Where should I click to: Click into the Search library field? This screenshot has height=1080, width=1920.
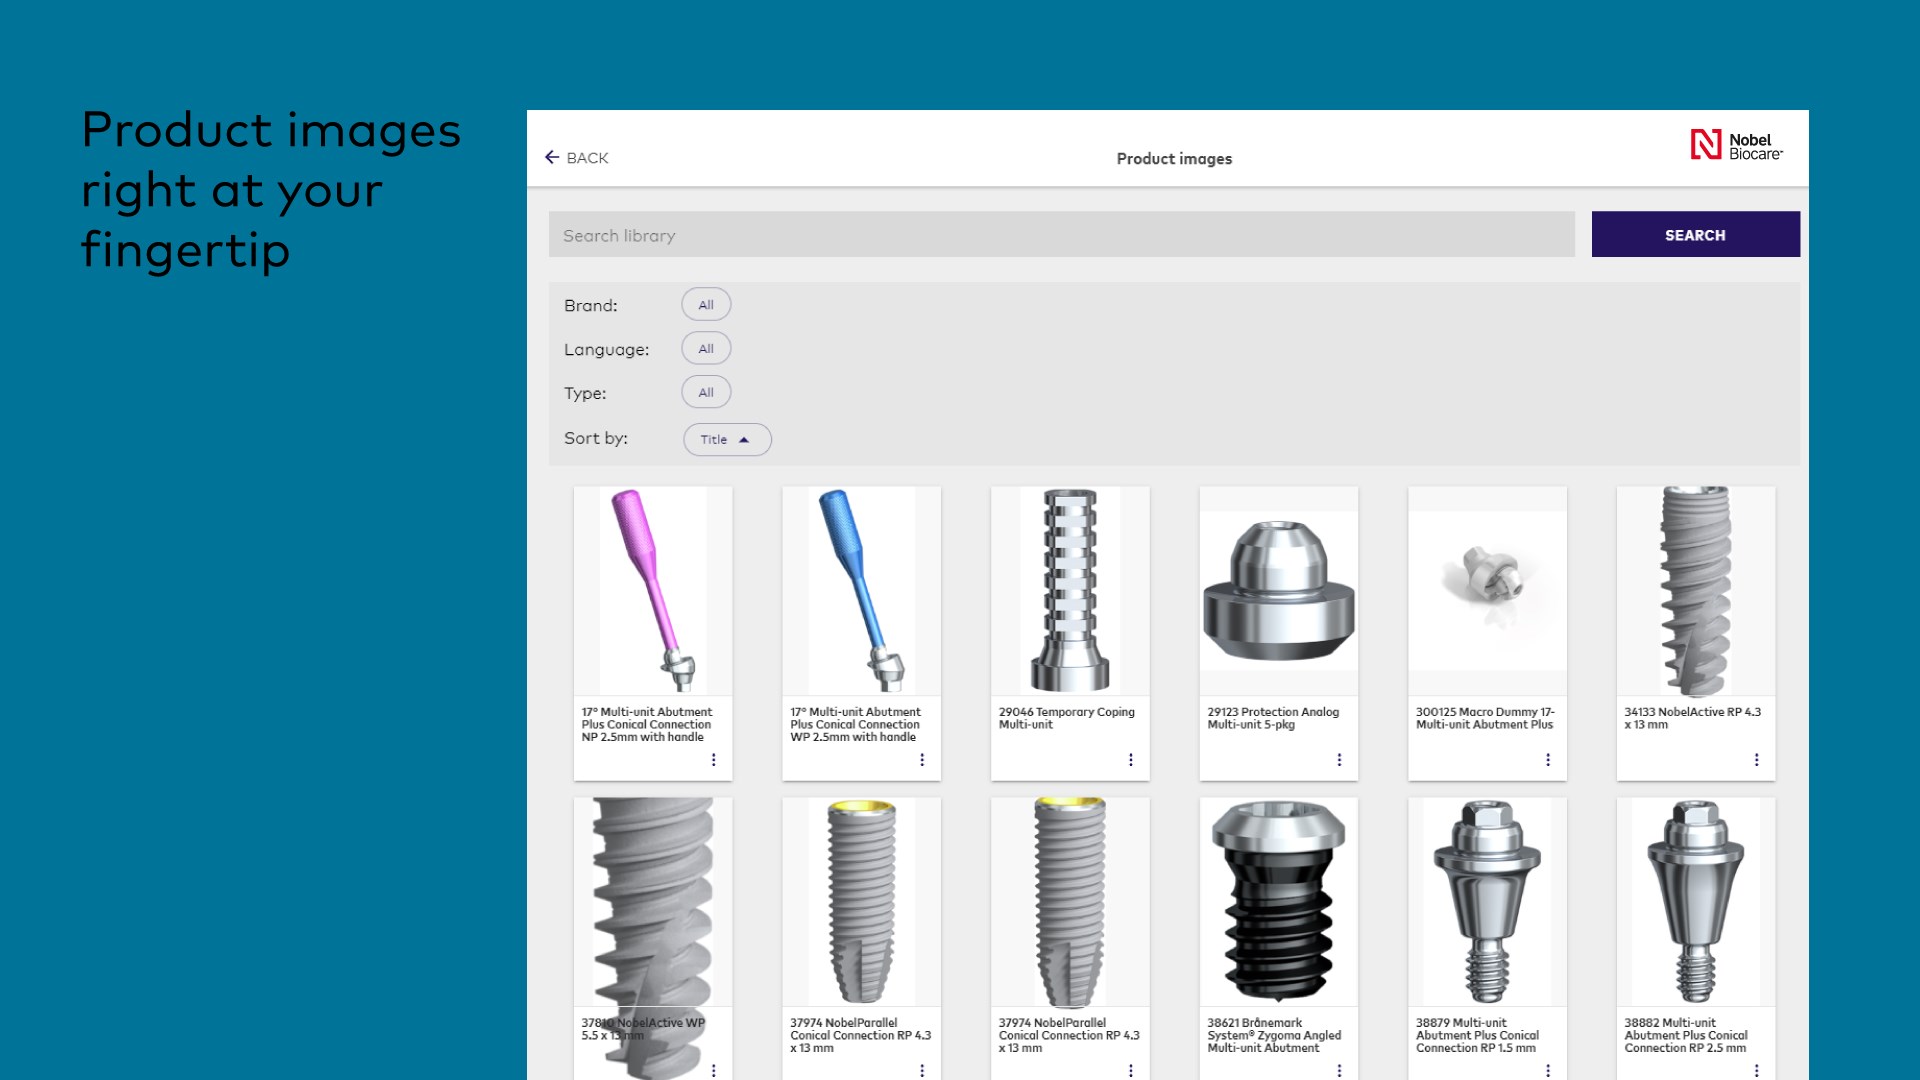[1061, 235]
